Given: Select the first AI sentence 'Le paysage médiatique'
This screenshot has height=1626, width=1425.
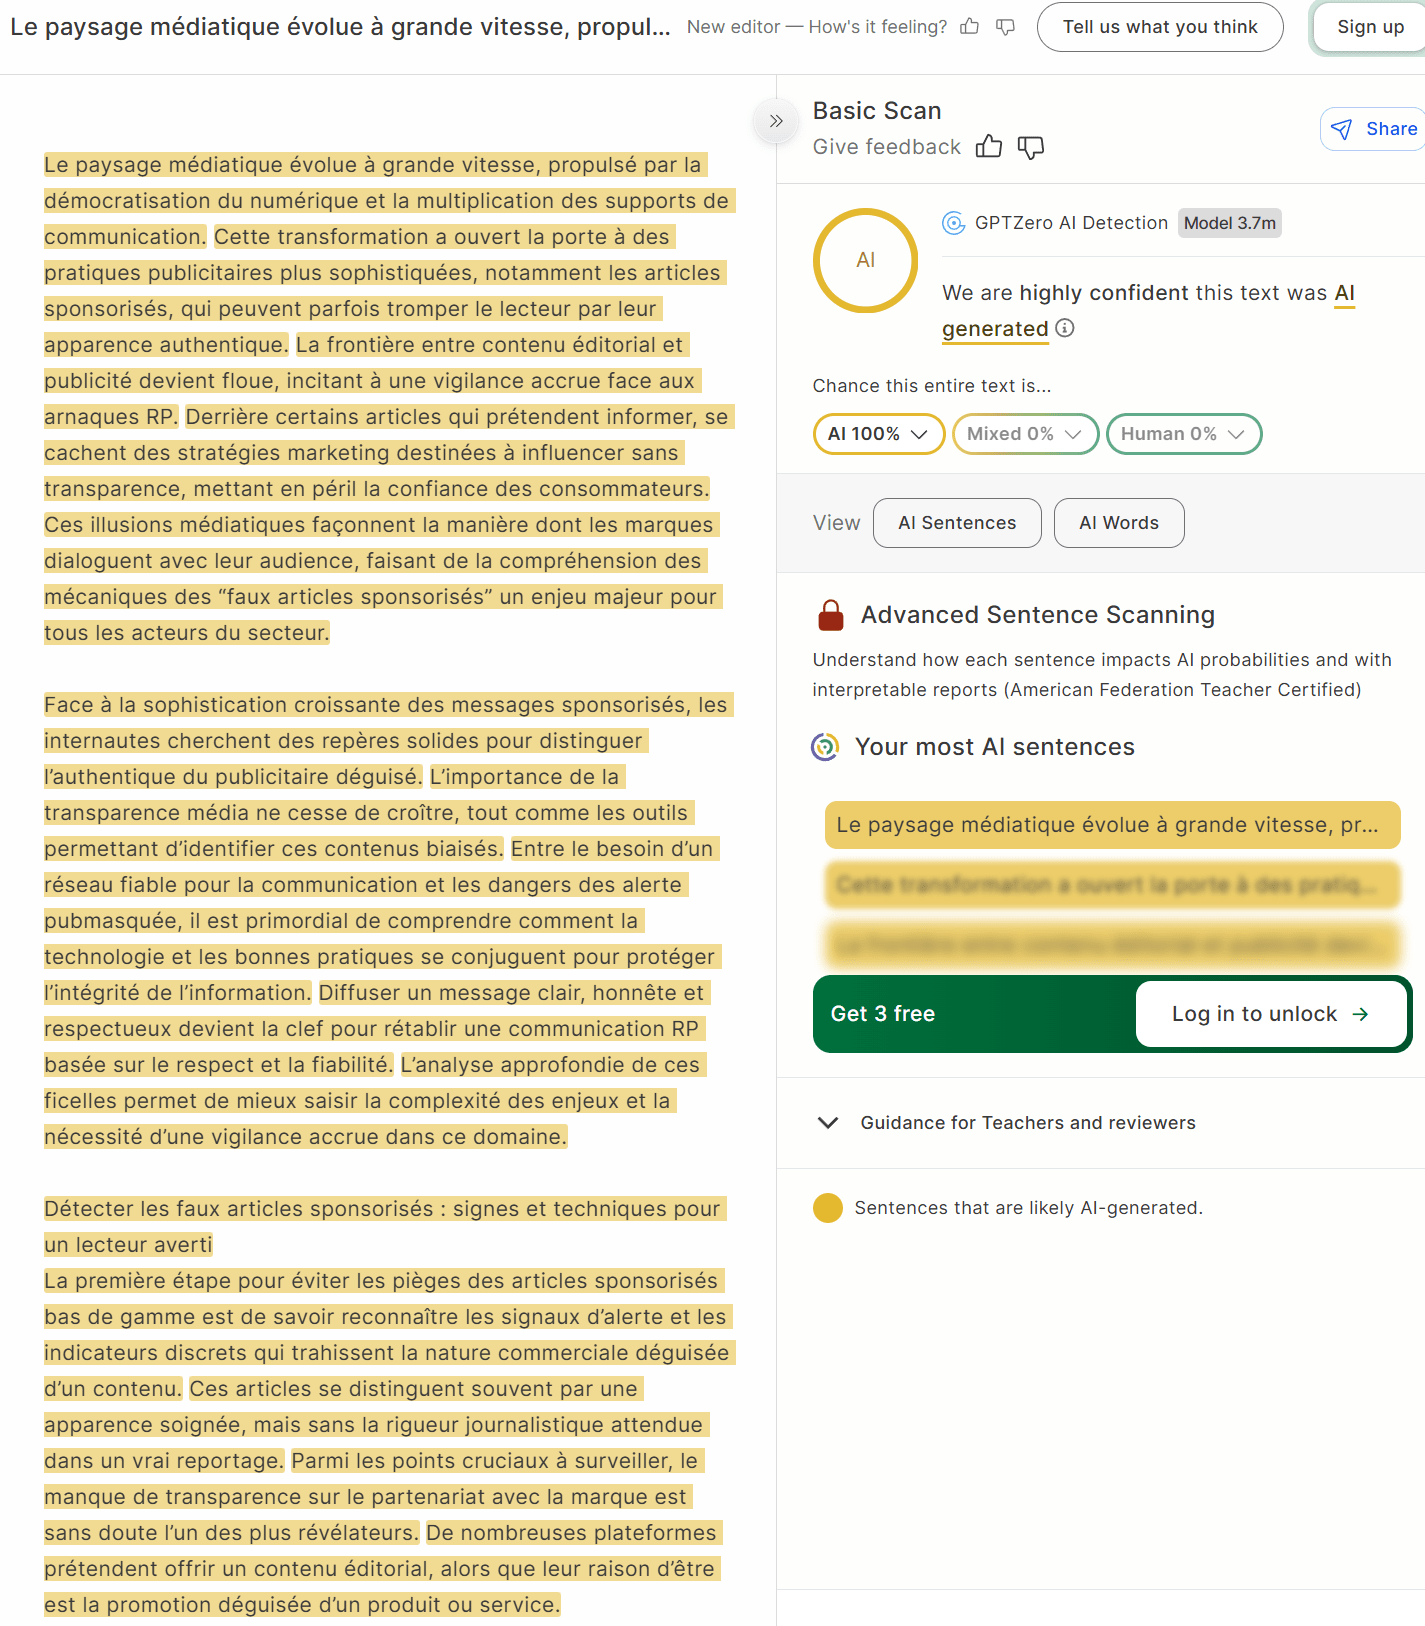Looking at the screenshot, I should pos(1112,825).
